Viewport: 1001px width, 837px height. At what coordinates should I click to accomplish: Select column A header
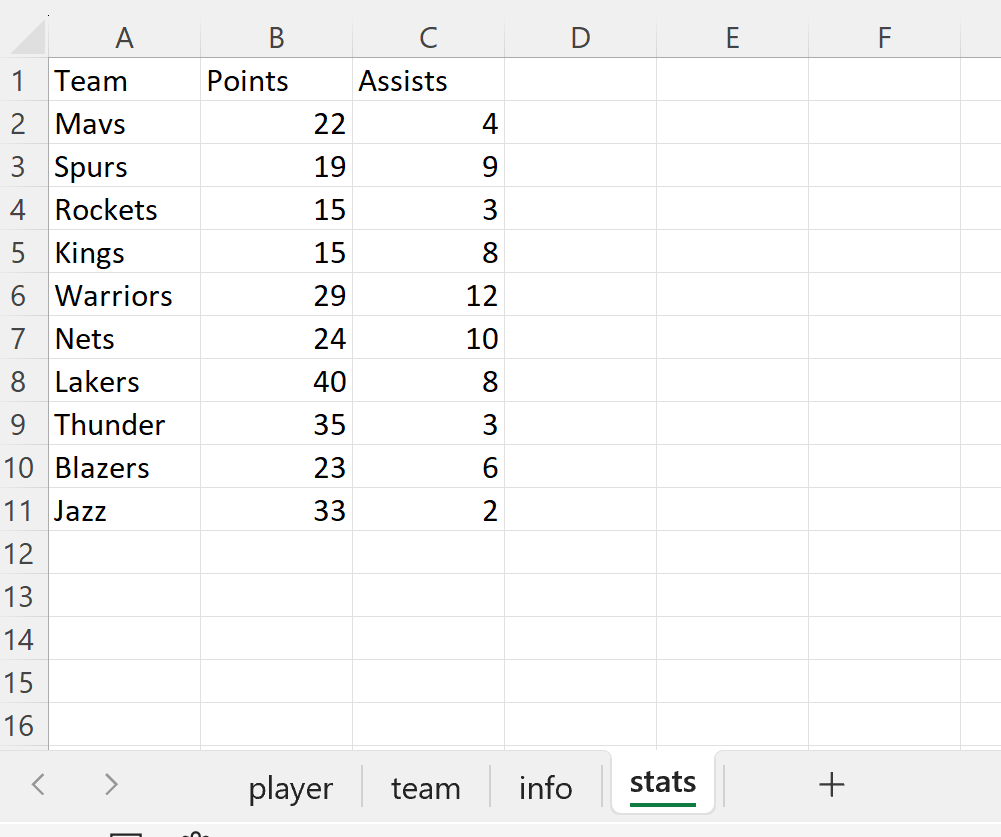coord(124,38)
